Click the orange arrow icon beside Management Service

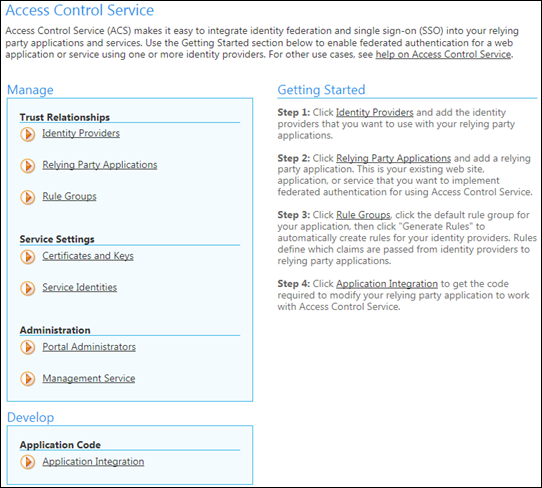(x=28, y=379)
